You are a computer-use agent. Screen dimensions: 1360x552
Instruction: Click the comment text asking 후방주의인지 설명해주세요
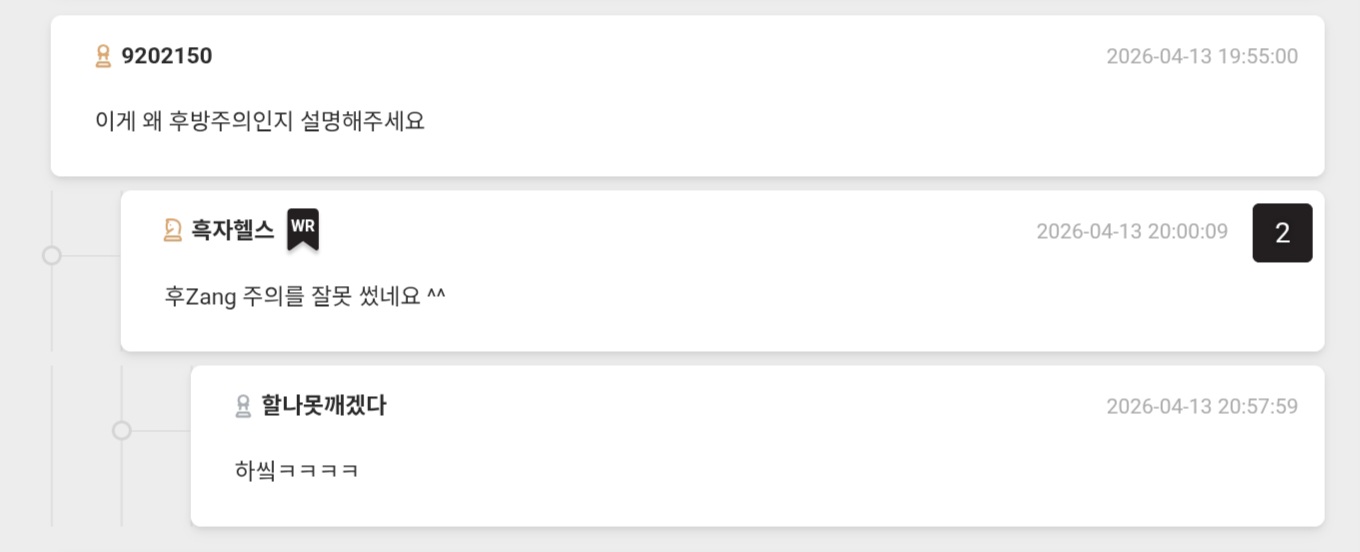click(x=260, y=122)
